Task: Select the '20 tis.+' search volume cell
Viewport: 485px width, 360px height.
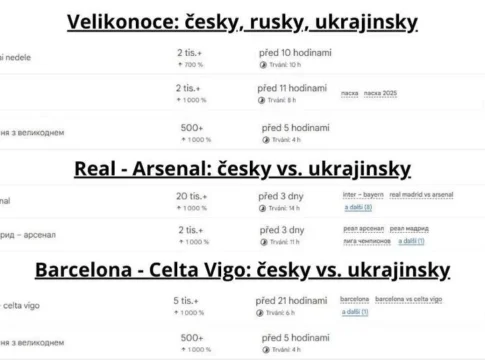Action: [192, 196]
